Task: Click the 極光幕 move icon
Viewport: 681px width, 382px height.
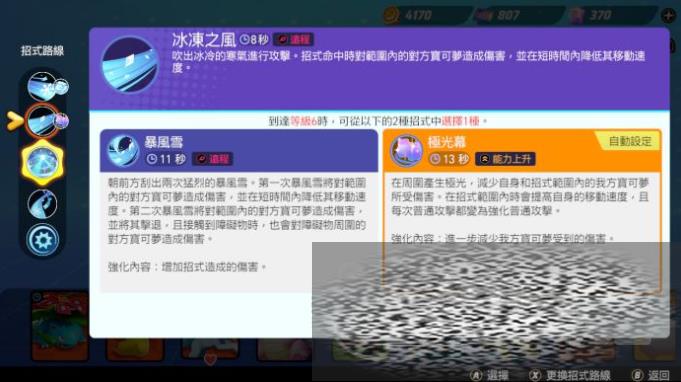Action: pyautogui.click(x=407, y=150)
